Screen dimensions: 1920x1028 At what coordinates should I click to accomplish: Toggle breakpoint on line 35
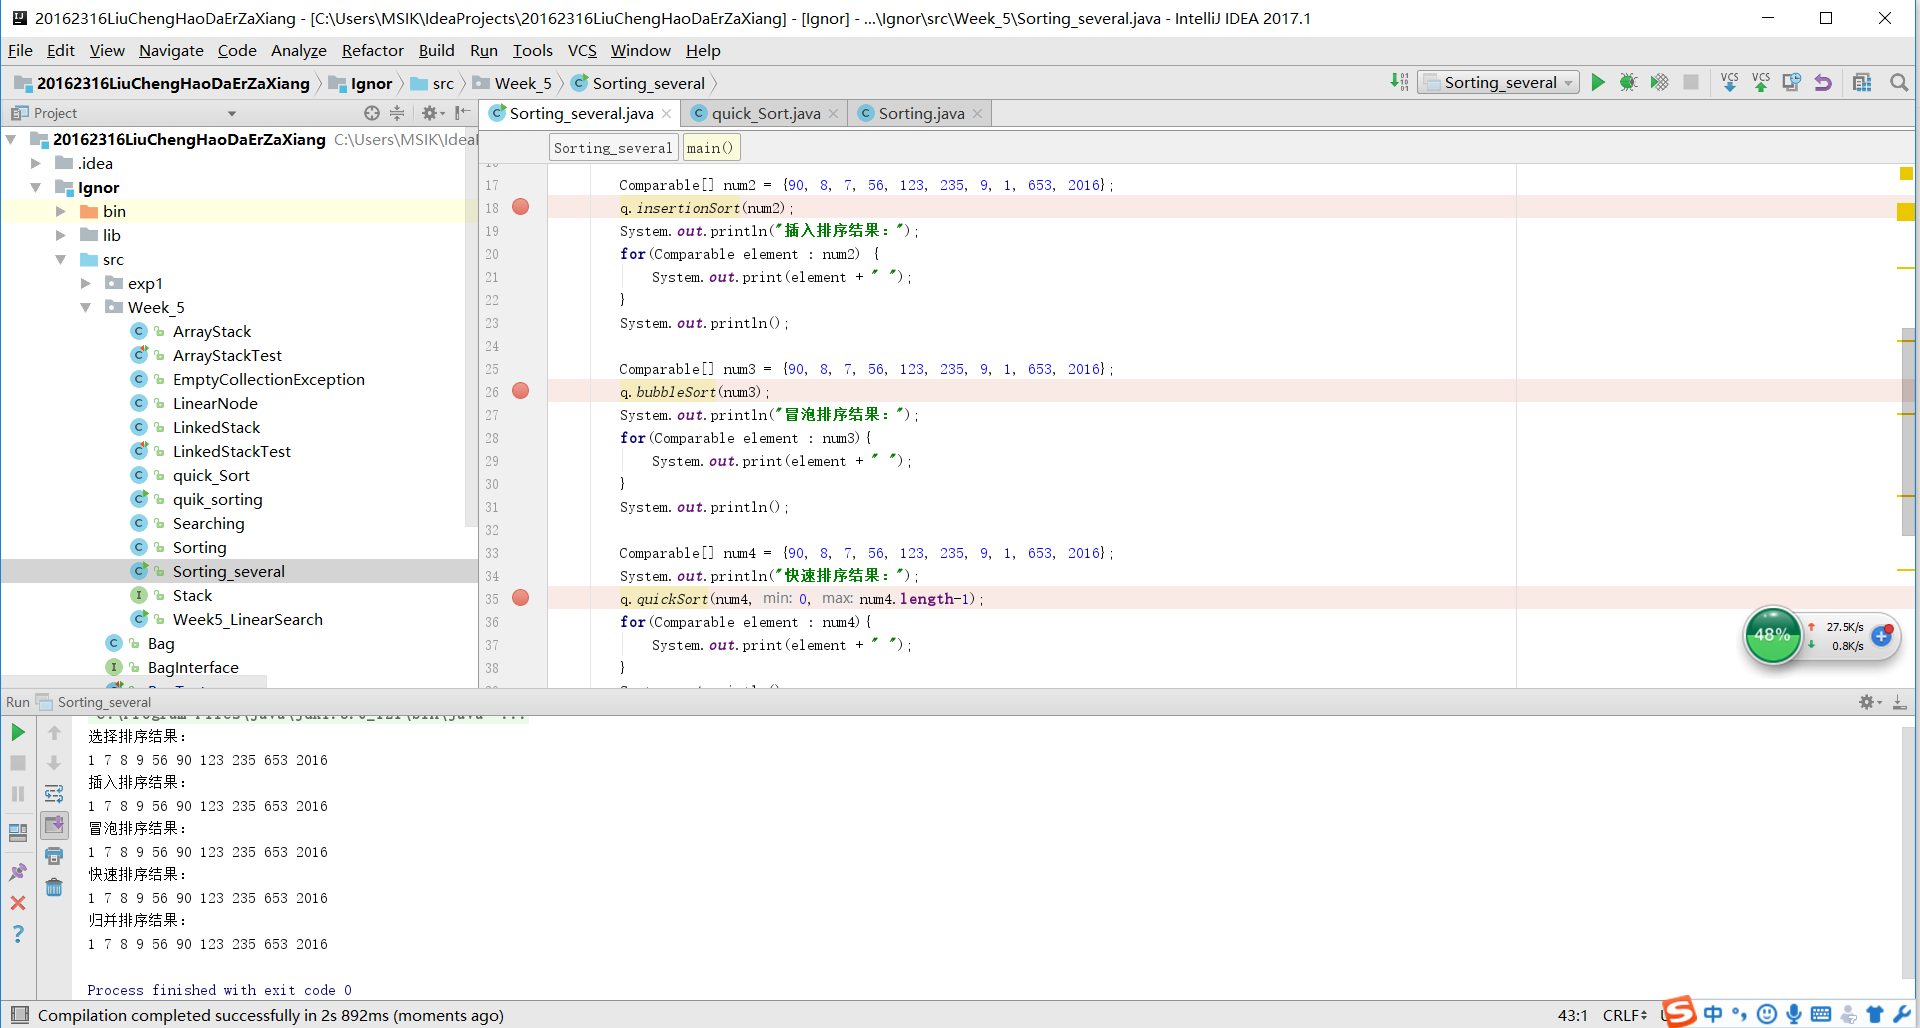pyautogui.click(x=521, y=598)
